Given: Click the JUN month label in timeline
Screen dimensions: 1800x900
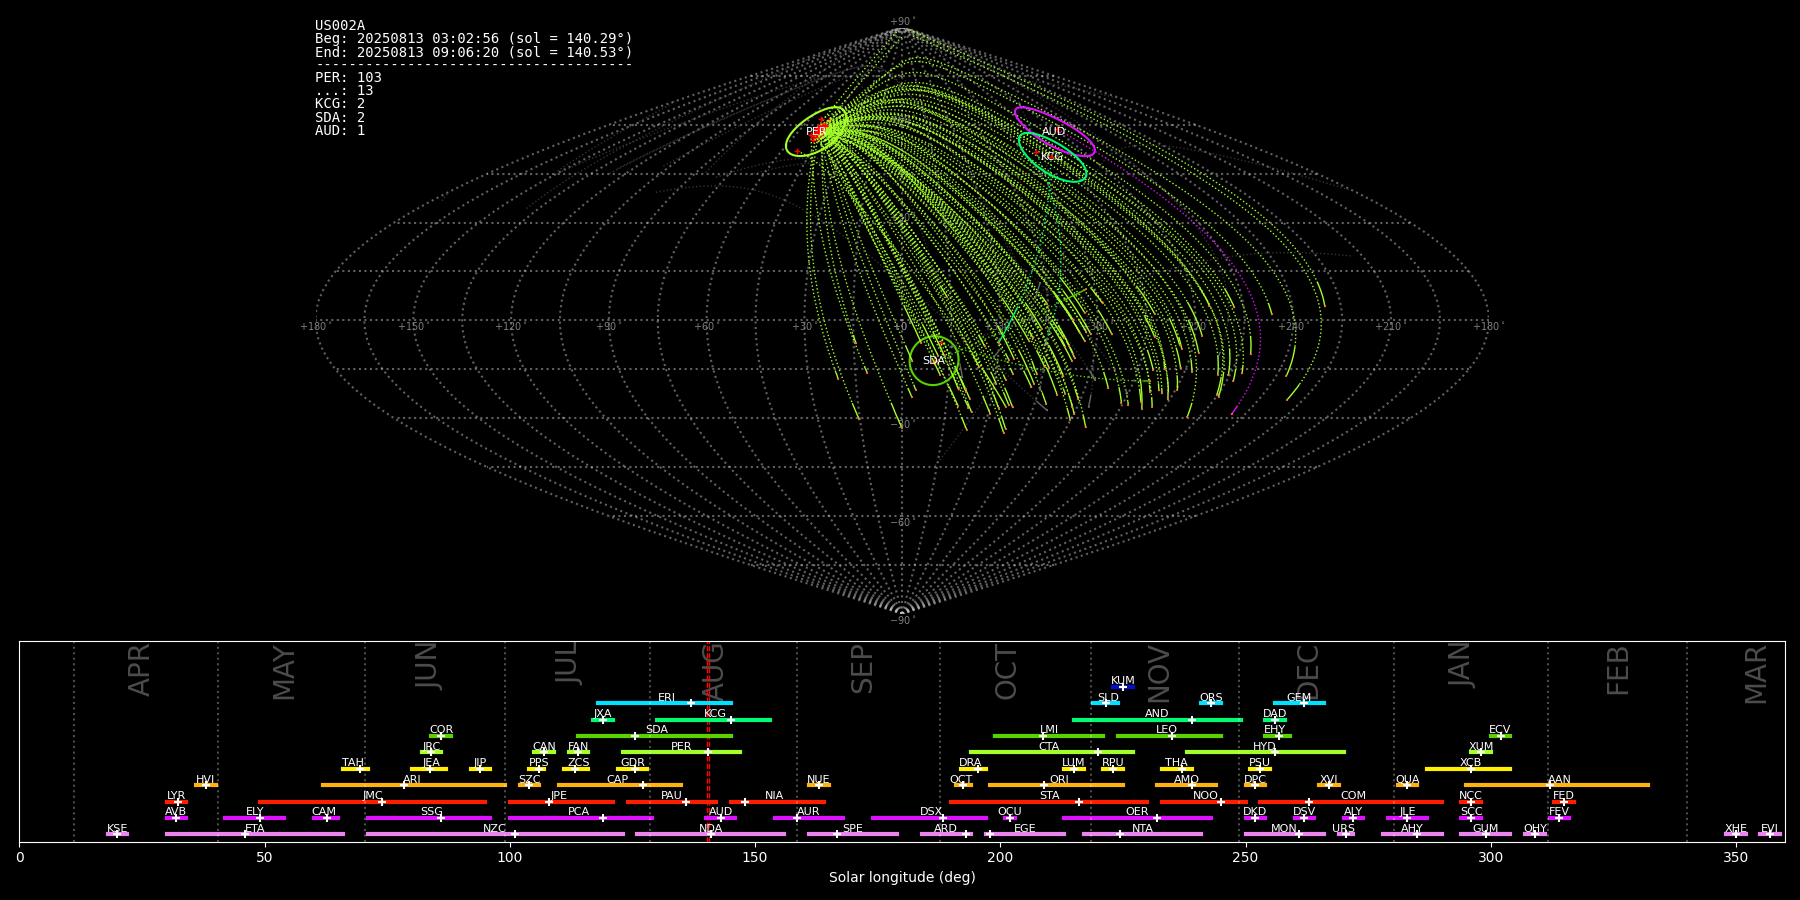Looking at the screenshot, I should 427,666.
